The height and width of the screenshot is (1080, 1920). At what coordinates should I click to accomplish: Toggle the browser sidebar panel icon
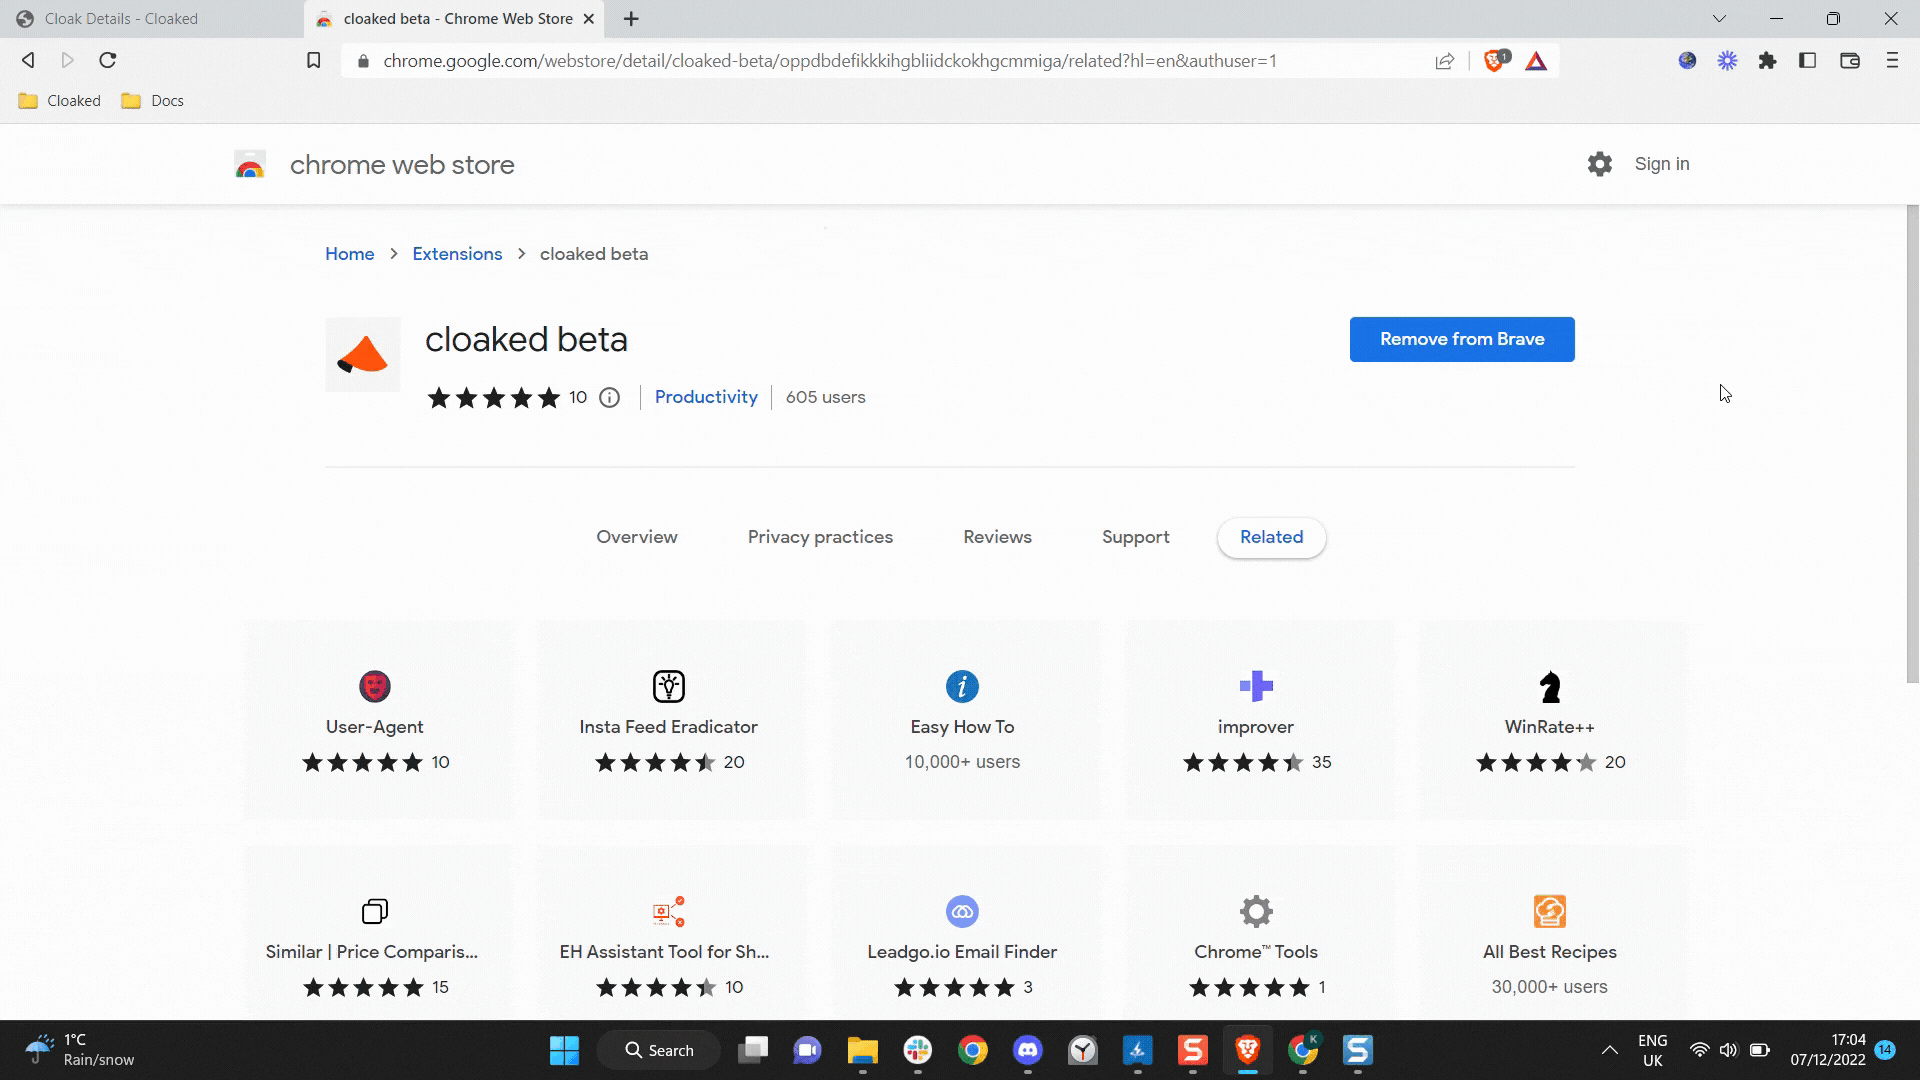point(1807,60)
